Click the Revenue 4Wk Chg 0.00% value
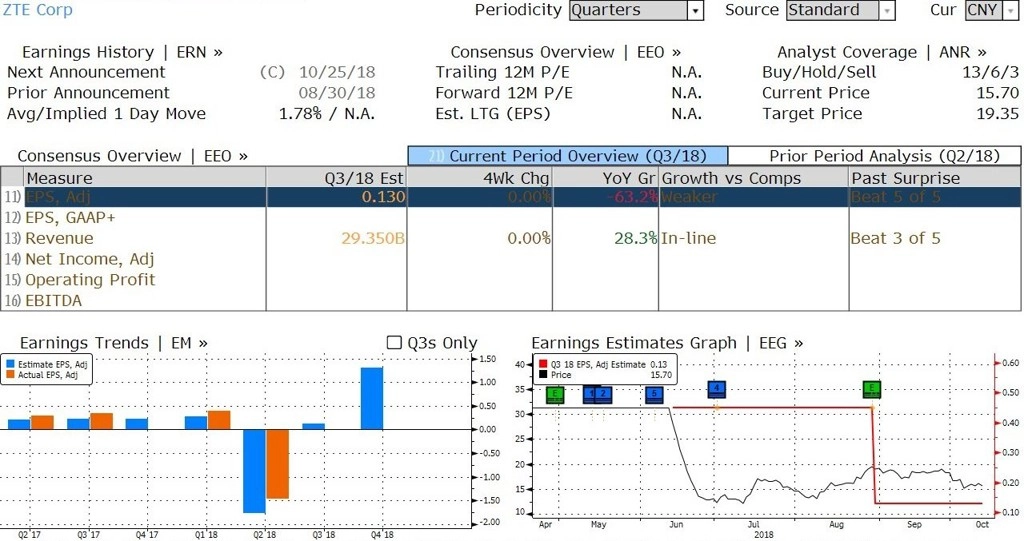 529,238
